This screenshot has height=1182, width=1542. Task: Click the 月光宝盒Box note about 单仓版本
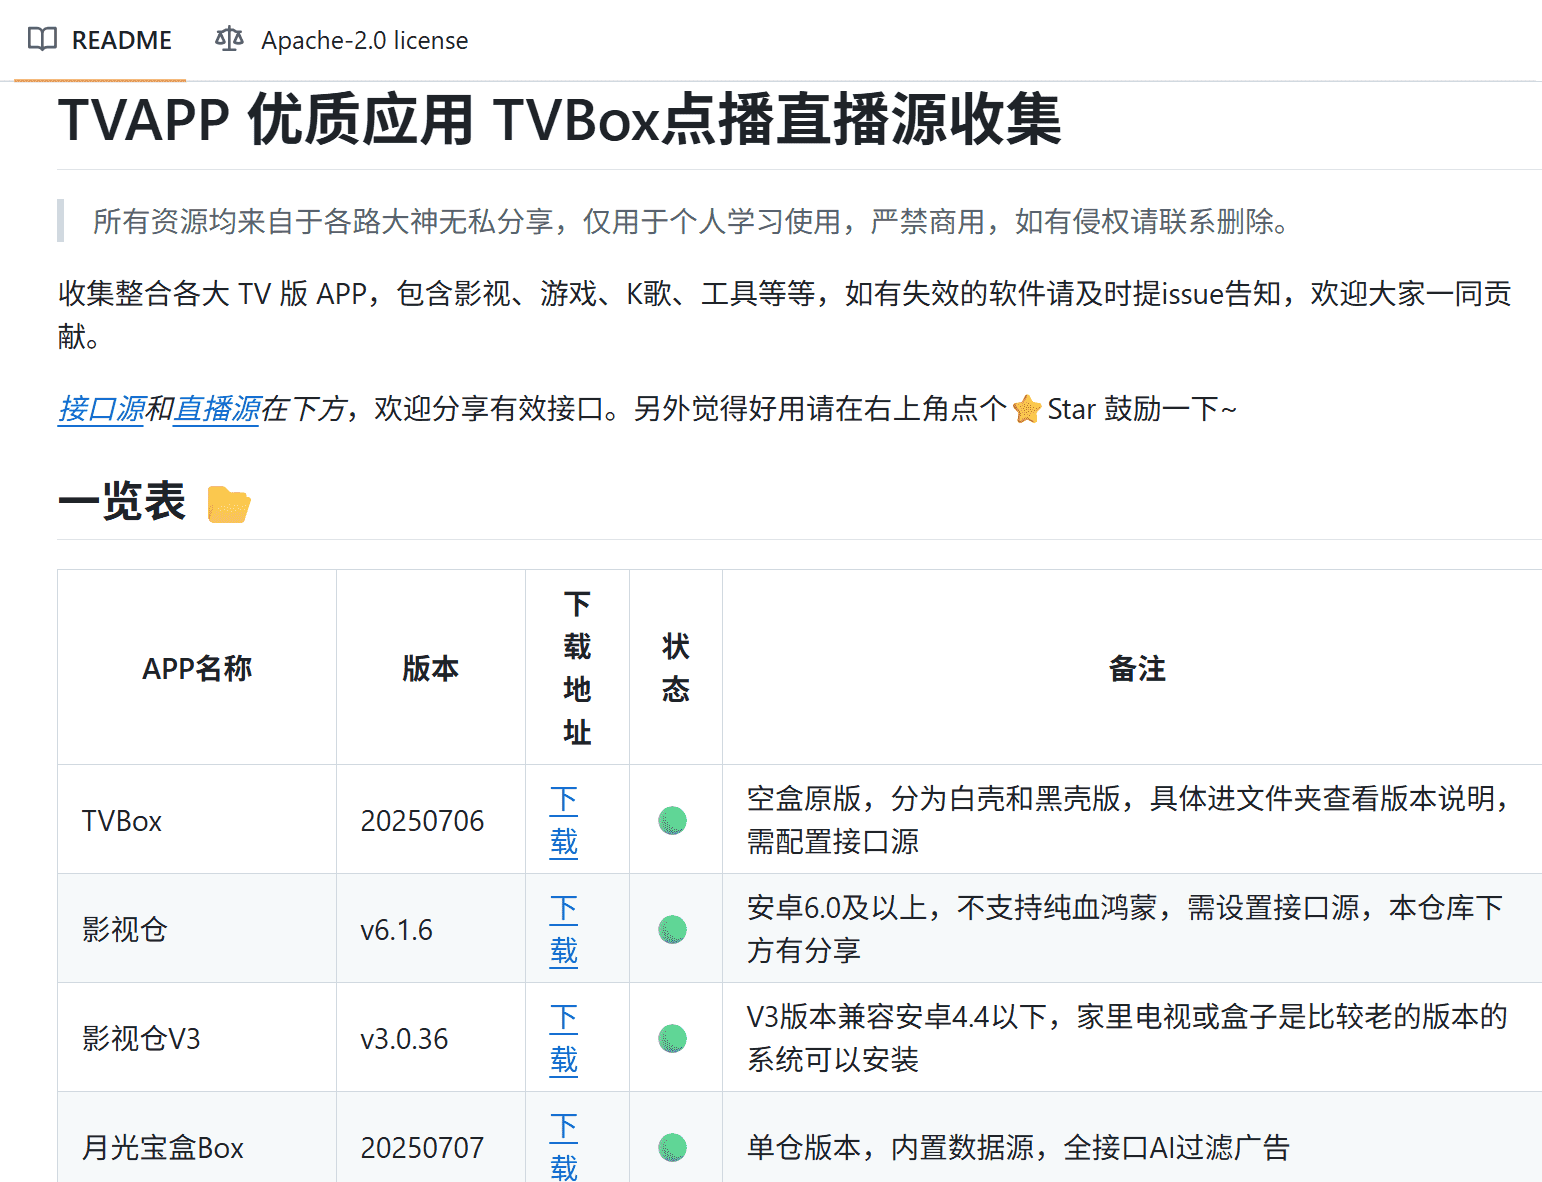pos(1018,1147)
